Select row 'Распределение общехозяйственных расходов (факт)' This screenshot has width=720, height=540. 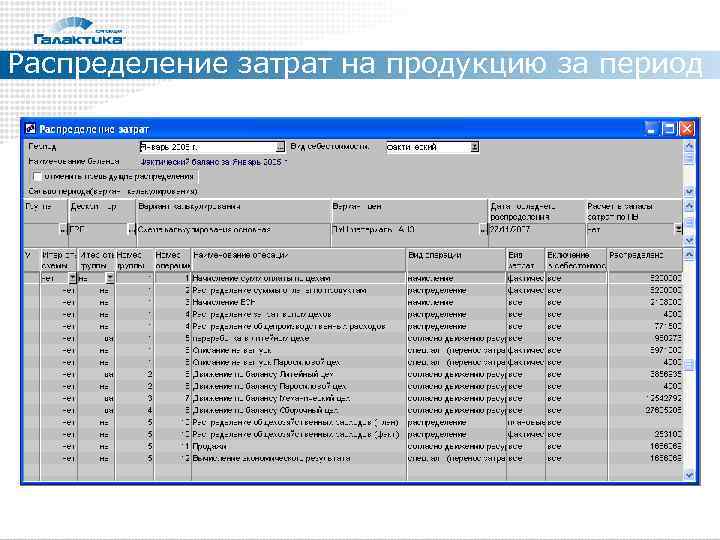[x=353, y=434]
